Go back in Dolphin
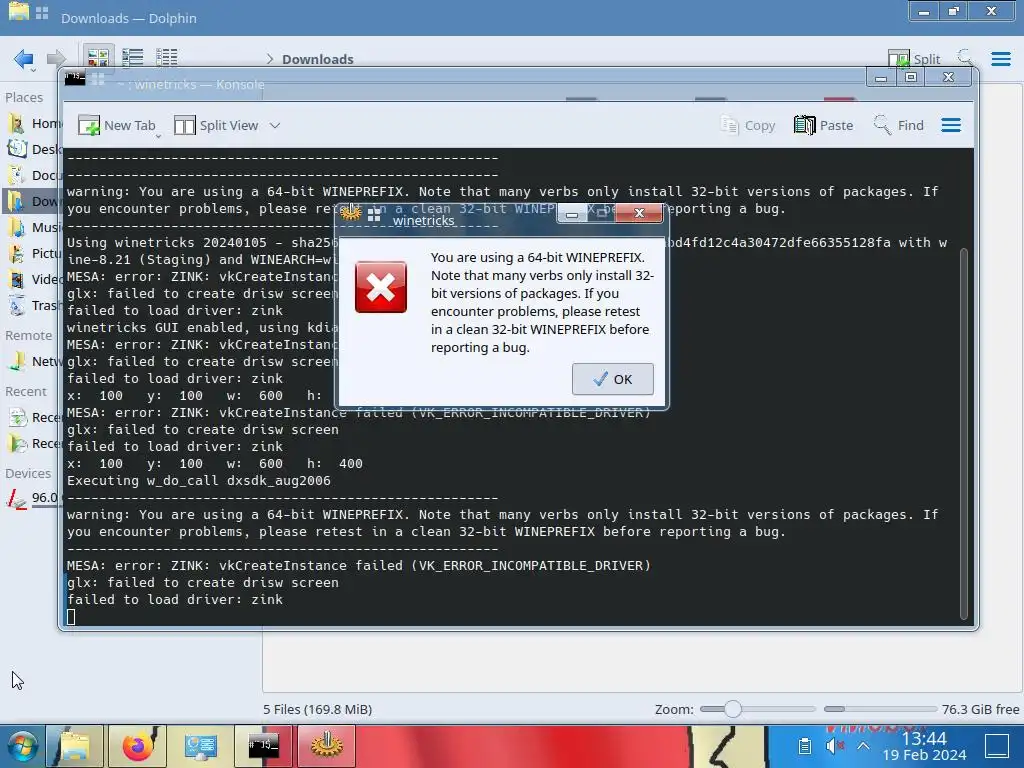 point(24,59)
